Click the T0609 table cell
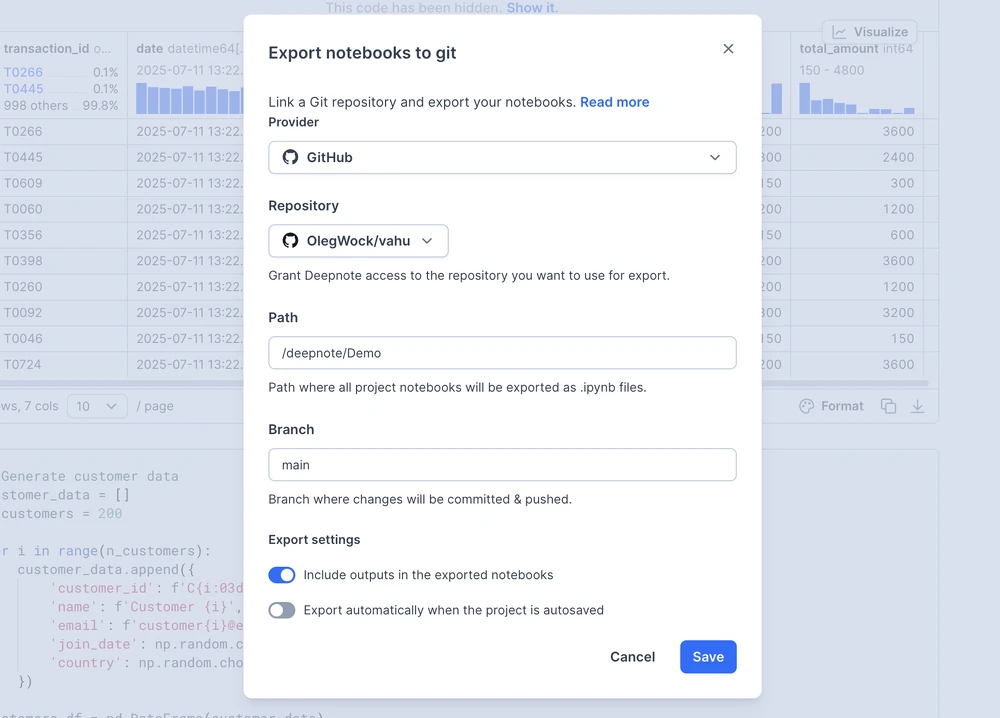1000x718 pixels. point(63,183)
